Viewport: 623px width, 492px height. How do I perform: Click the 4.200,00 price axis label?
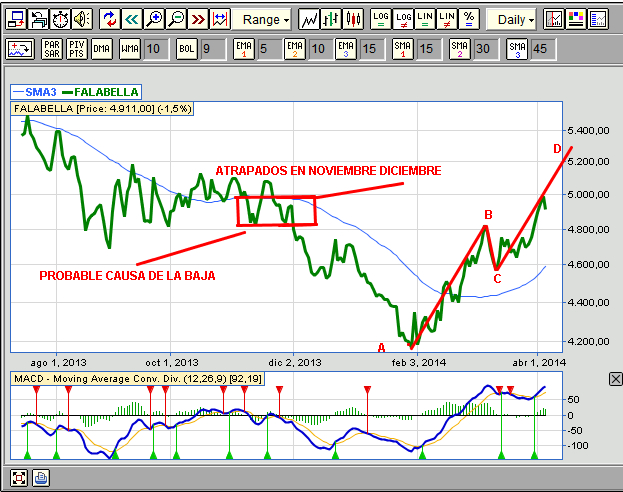tap(588, 341)
